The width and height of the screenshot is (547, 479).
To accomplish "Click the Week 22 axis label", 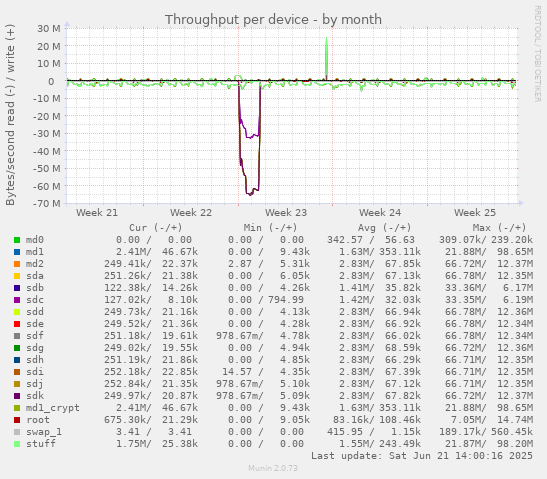I will pos(191,212).
